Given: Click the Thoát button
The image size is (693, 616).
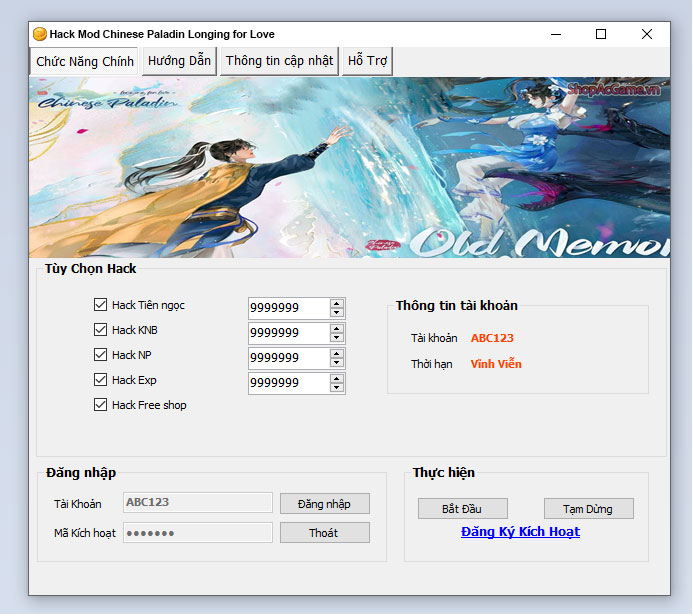Looking at the screenshot, I should pyautogui.click(x=325, y=533).
